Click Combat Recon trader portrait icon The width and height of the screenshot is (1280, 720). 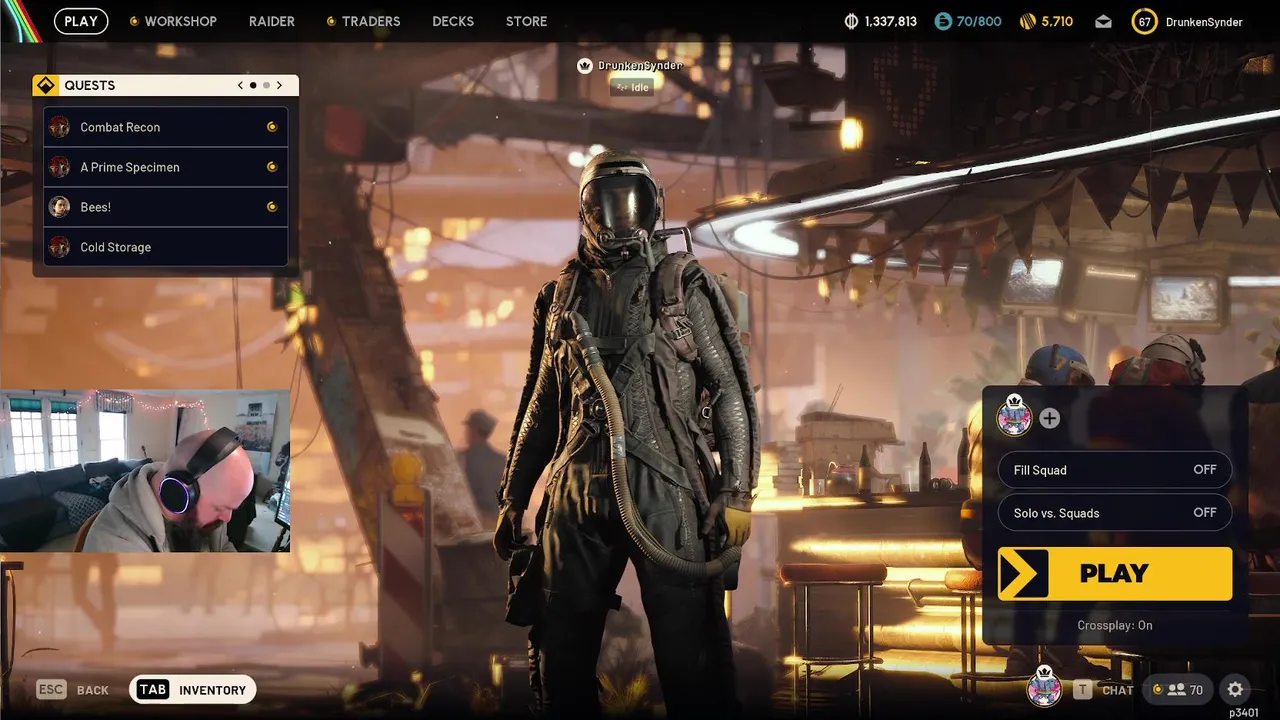click(x=59, y=127)
